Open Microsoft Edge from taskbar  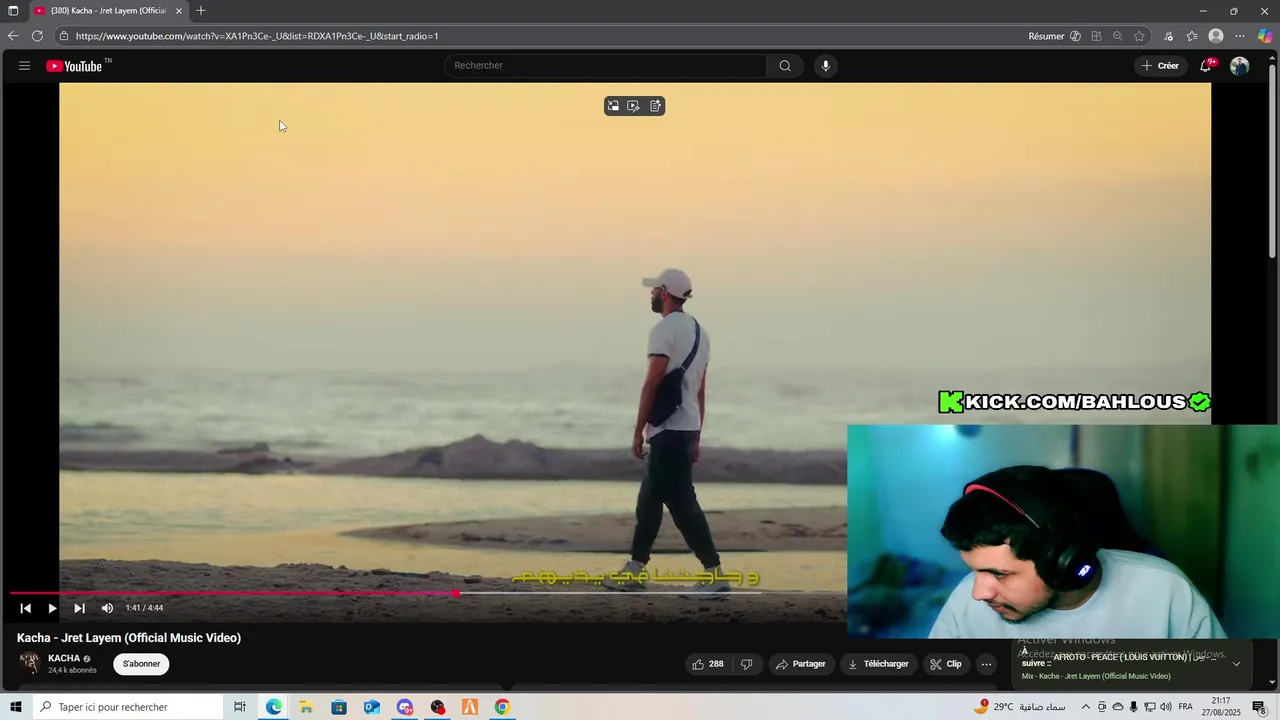coord(273,707)
